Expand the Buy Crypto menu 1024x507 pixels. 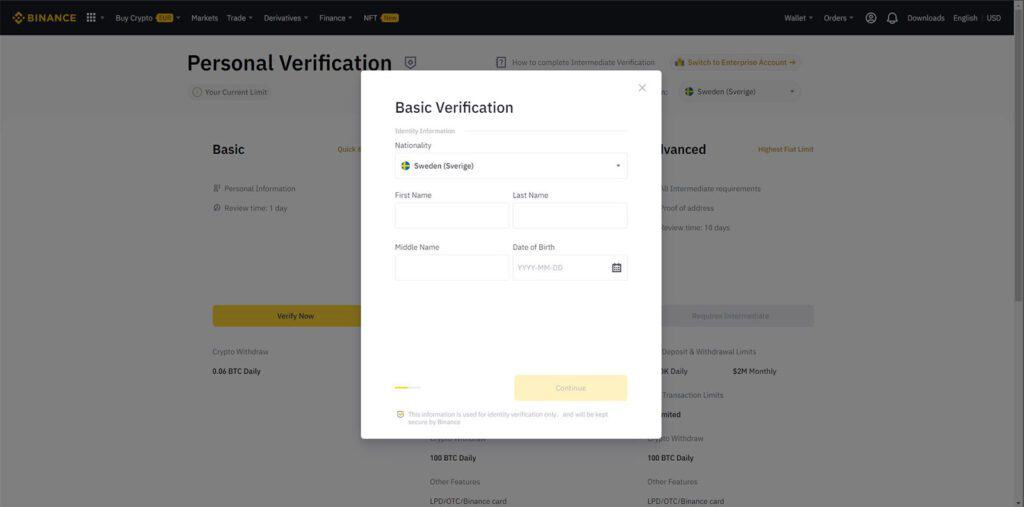click(148, 18)
